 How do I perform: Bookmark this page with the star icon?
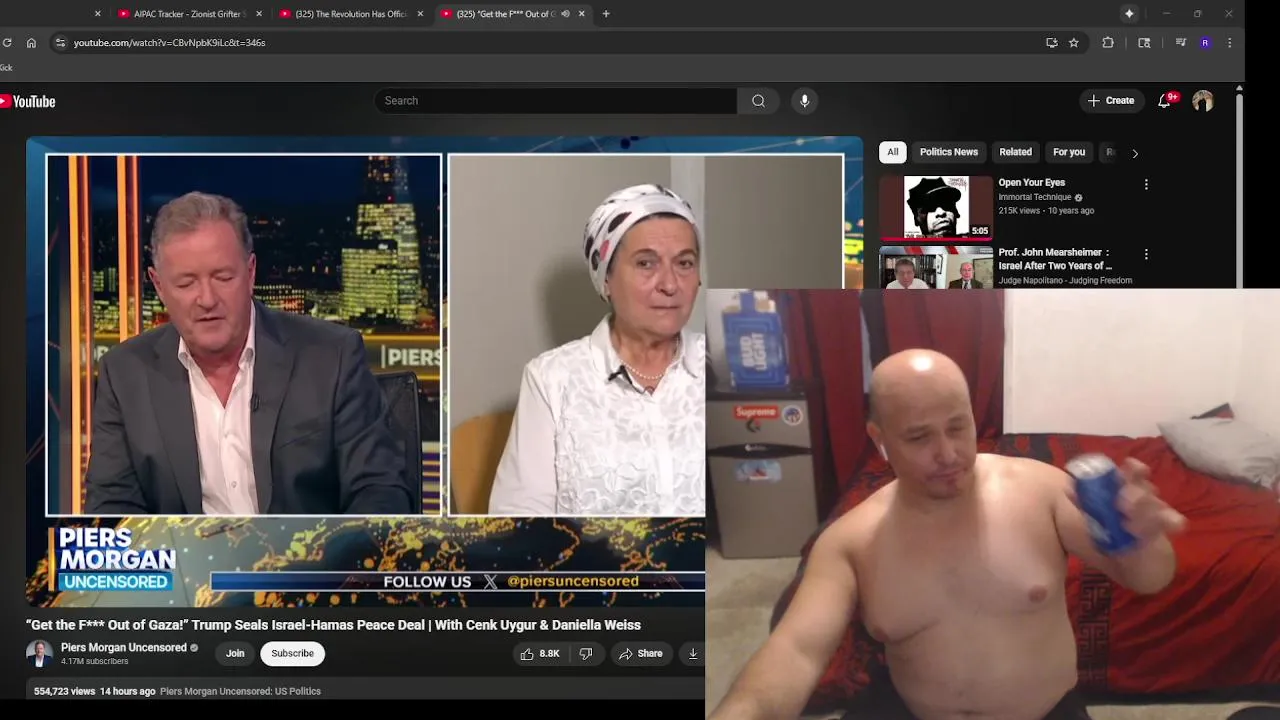(1073, 43)
